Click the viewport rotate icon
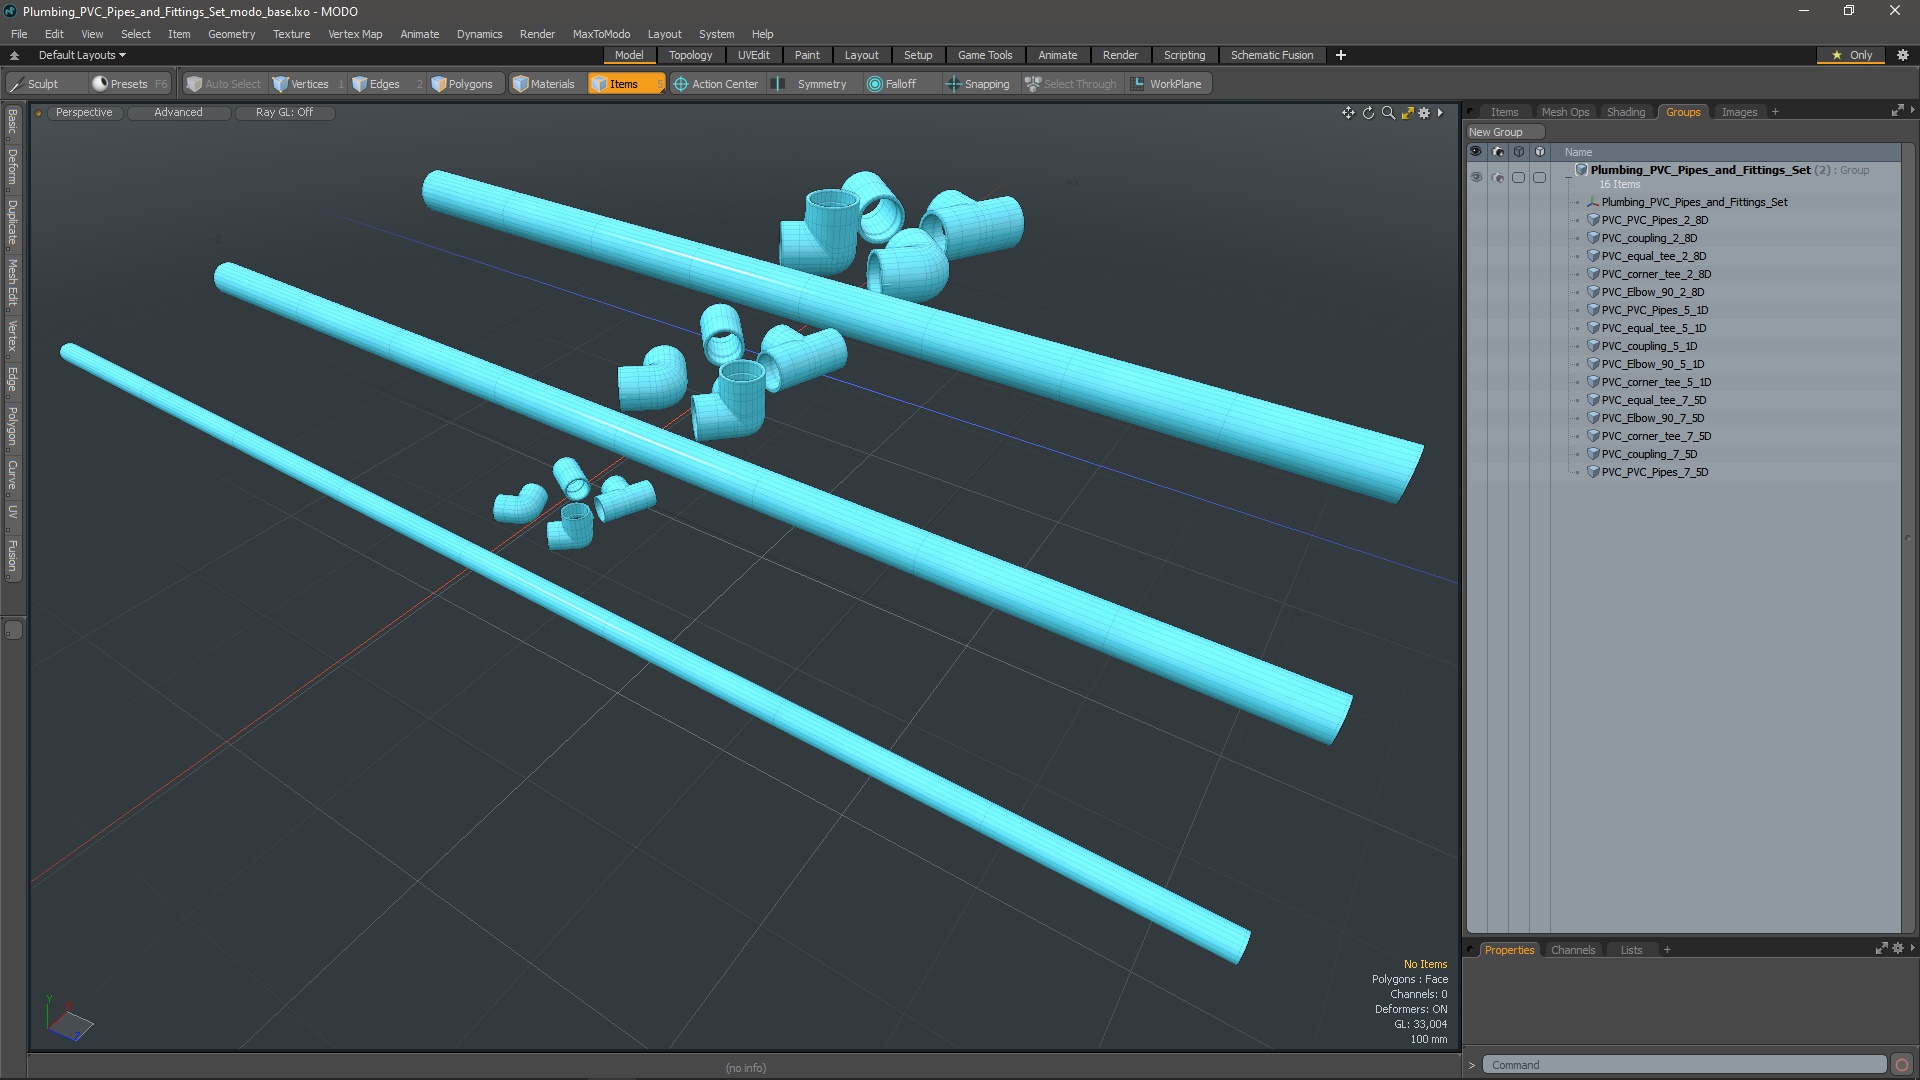 tap(1368, 113)
